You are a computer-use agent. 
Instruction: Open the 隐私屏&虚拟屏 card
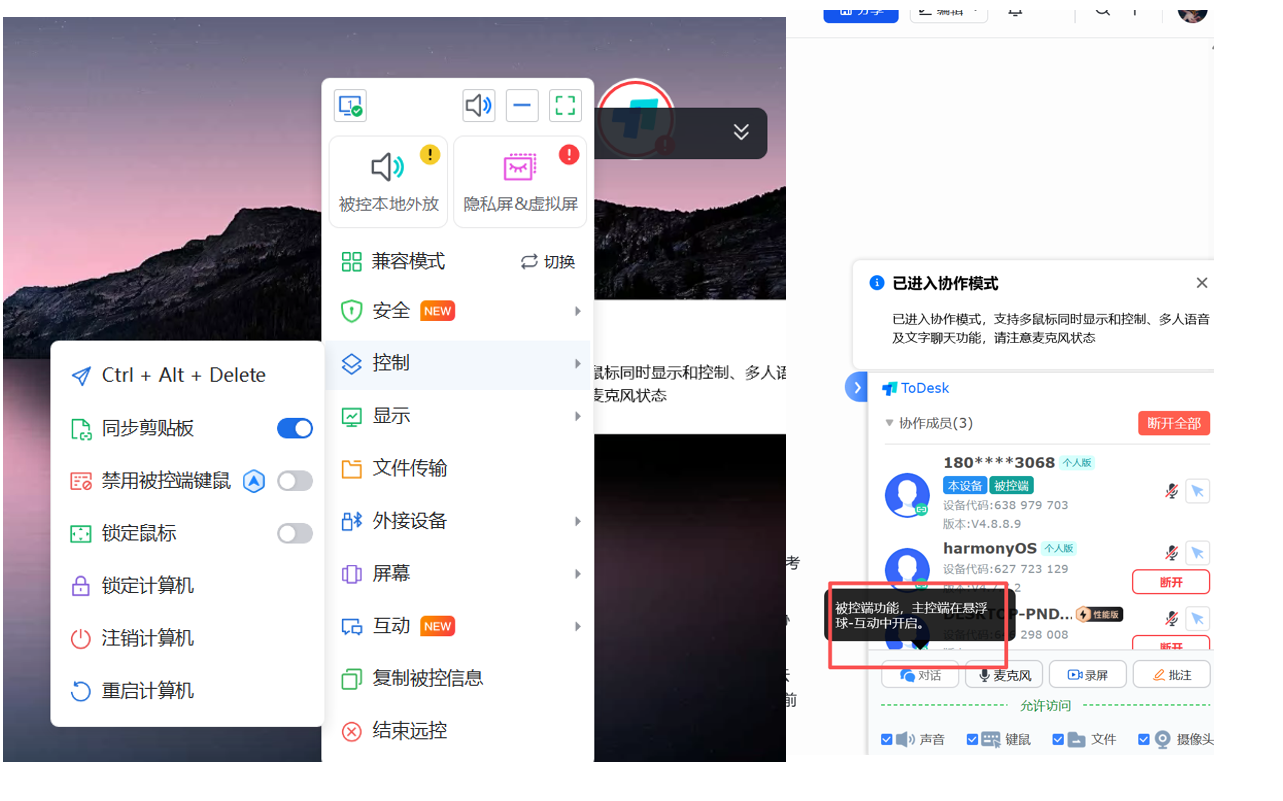520,181
